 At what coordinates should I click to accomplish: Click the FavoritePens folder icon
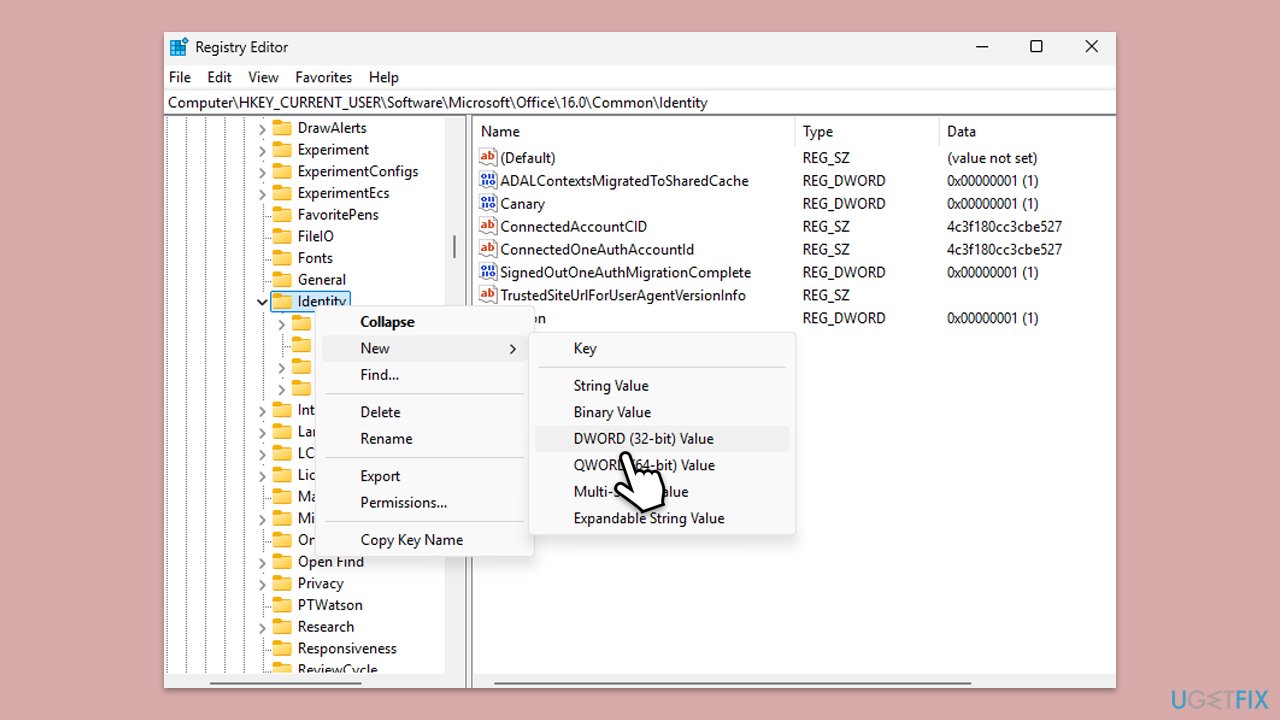click(282, 215)
